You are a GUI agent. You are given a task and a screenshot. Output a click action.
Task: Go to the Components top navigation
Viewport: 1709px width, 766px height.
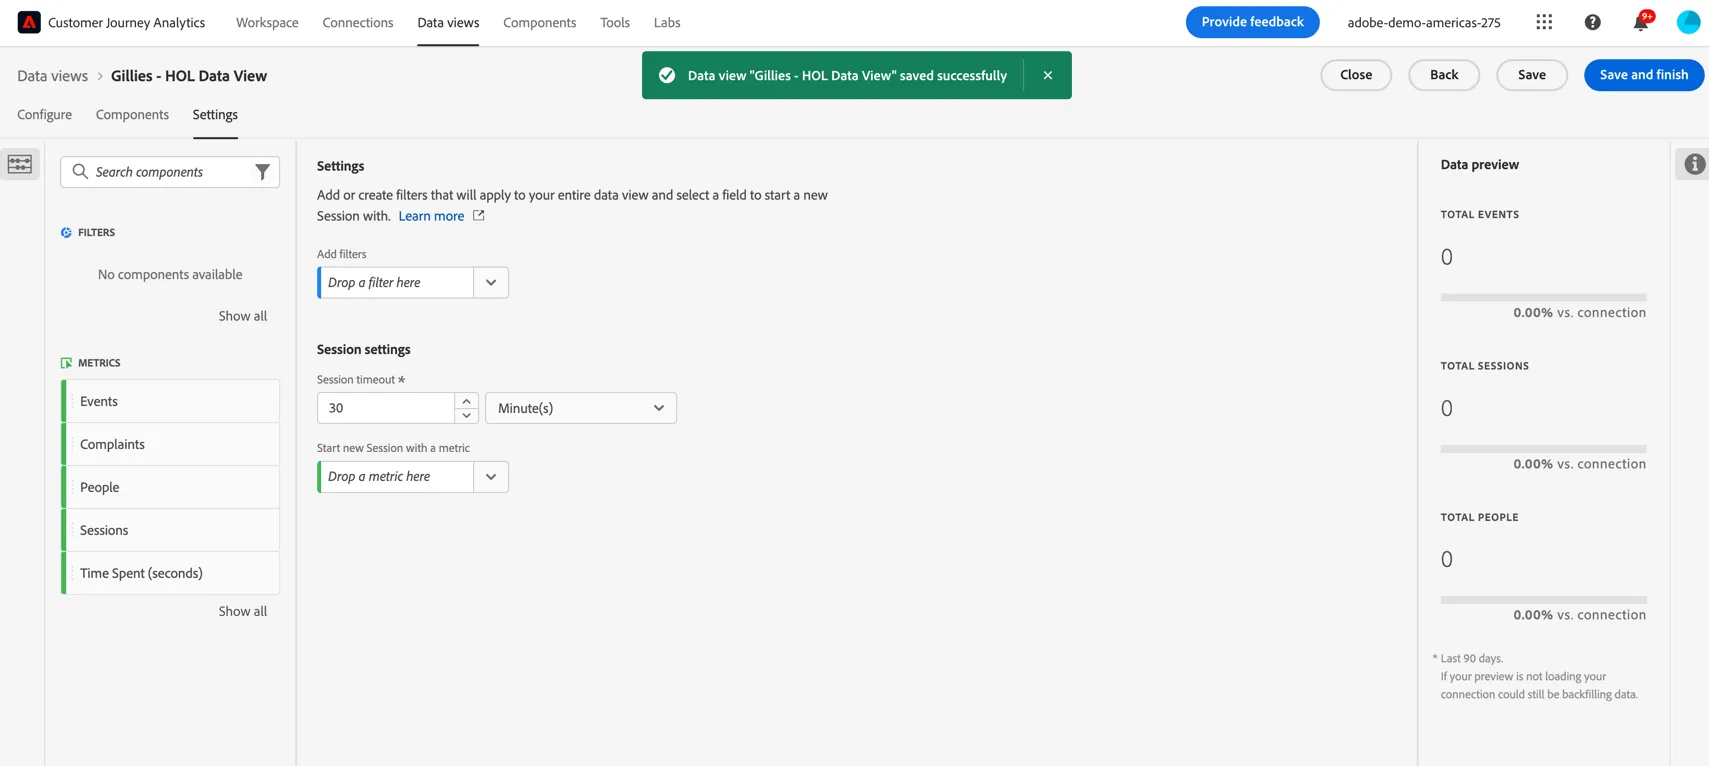pos(540,22)
